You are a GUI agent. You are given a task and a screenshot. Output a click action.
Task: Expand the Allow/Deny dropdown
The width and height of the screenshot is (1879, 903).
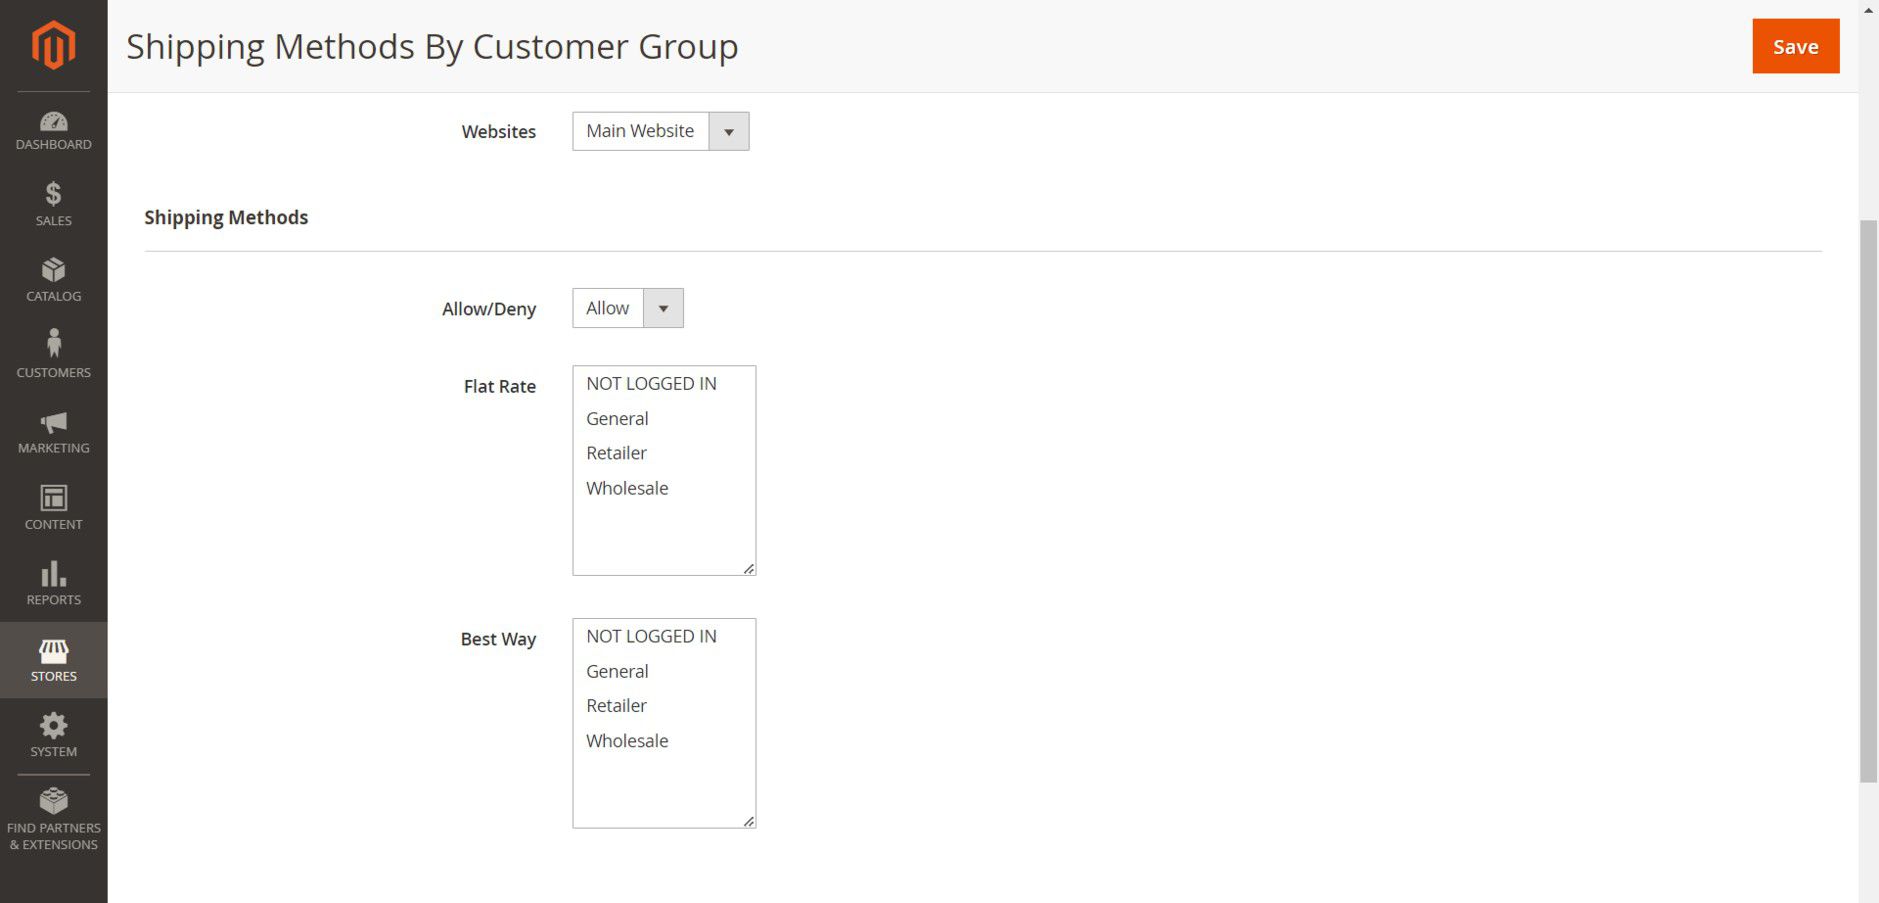click(627, 308)
